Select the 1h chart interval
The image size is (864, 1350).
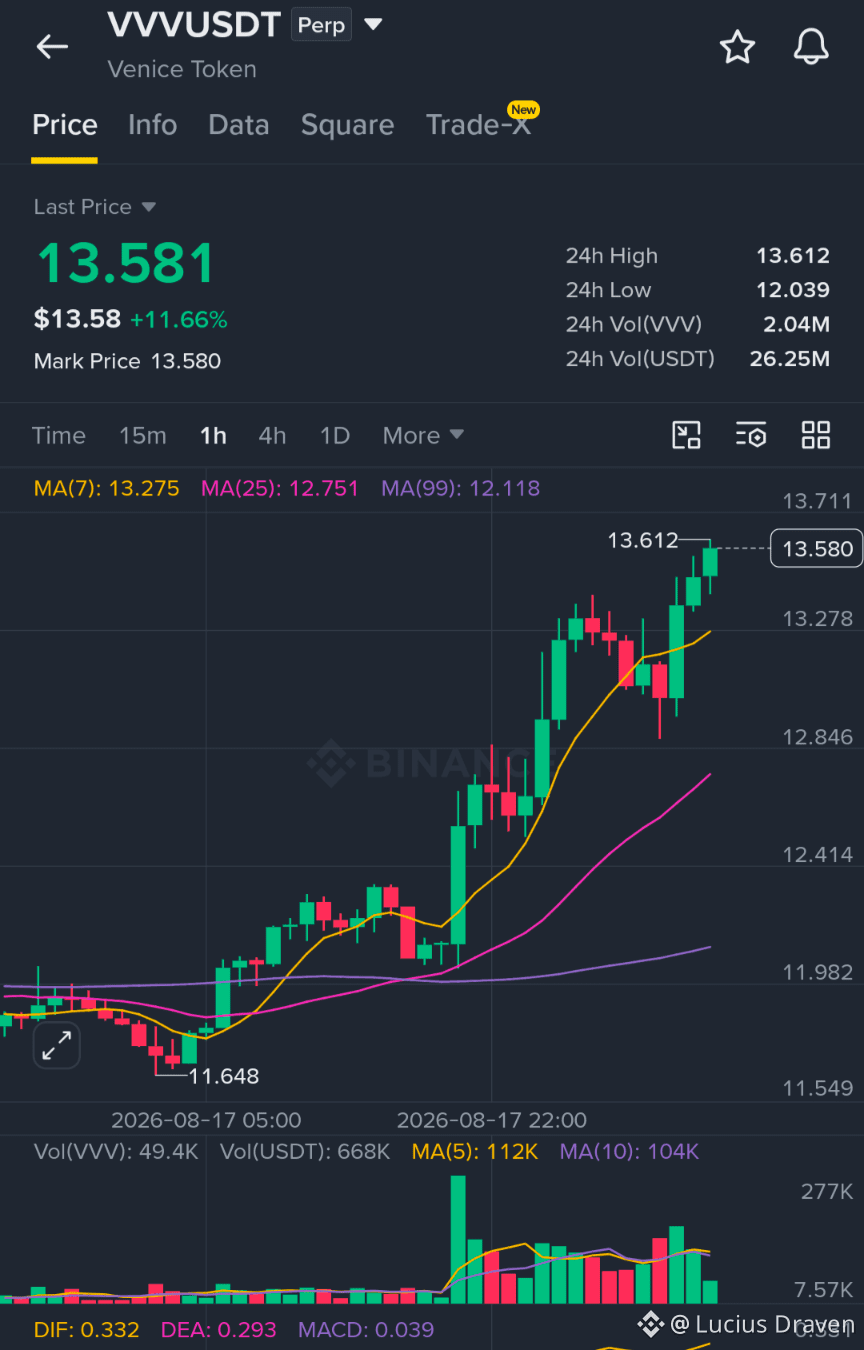click(213, 436)
